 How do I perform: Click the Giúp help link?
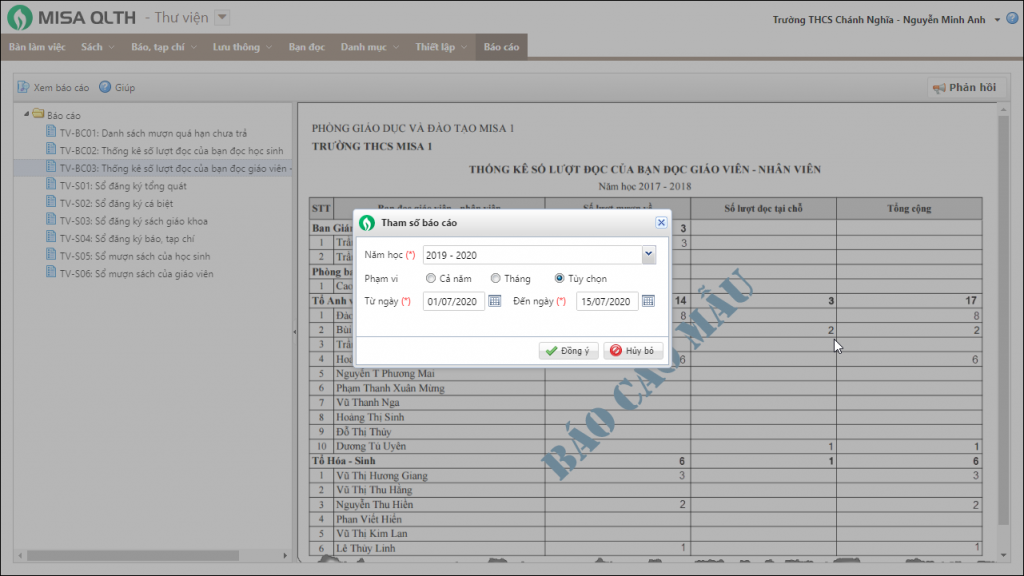click(x=125, y=88)
